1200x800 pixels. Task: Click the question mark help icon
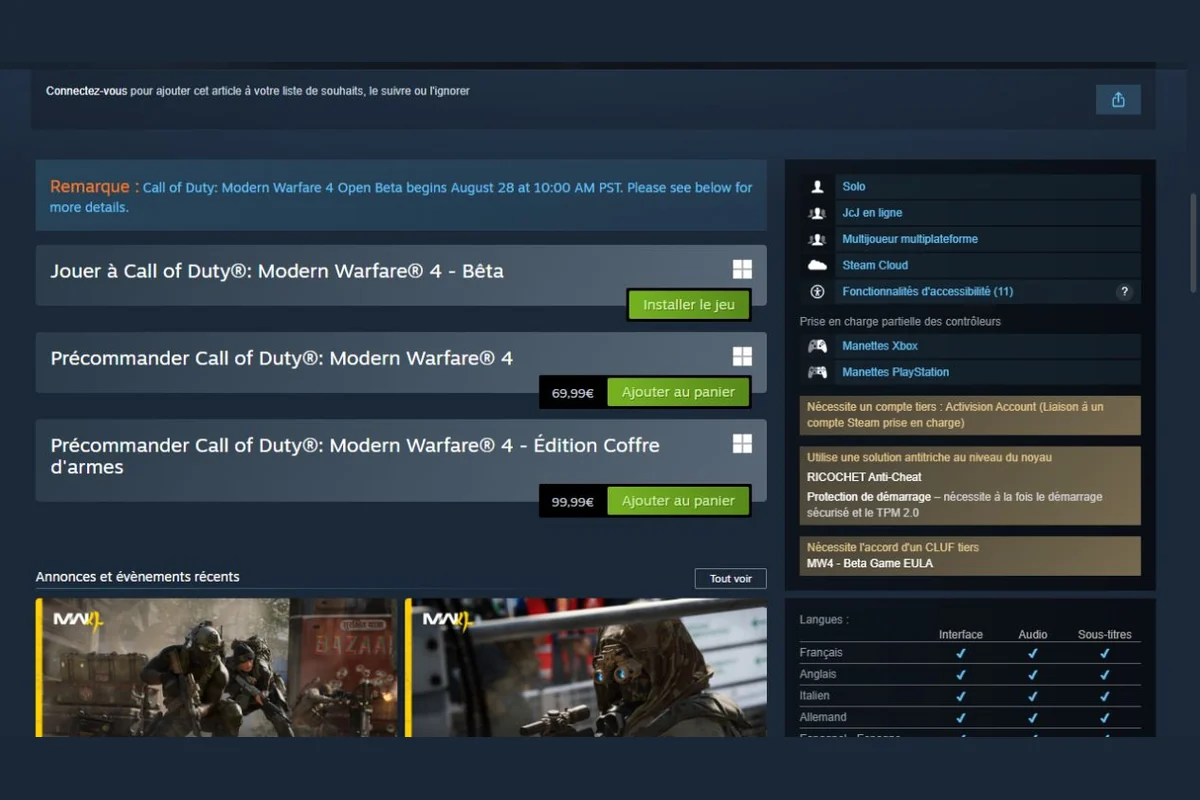tap(1124, 292)
